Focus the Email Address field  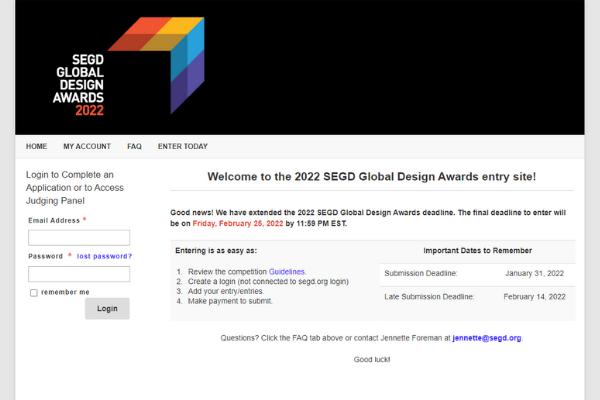[x=79, y=238]
